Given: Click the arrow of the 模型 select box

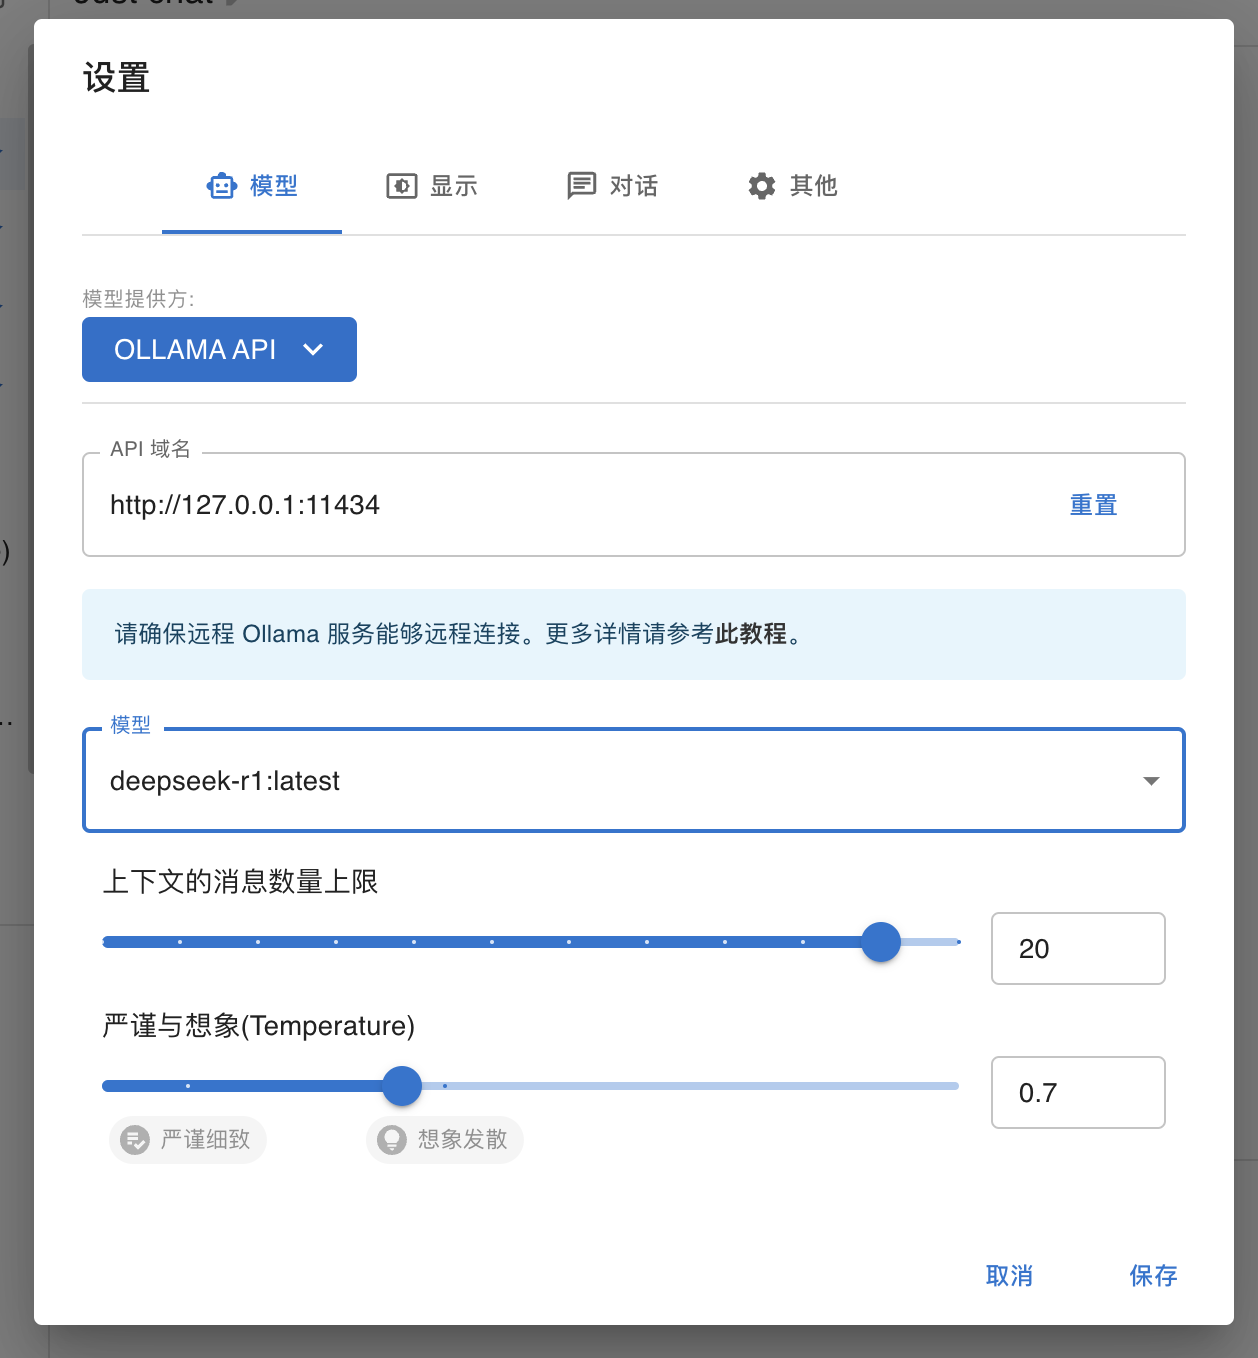Looking at the screenshot, I should pos(1151,781).
